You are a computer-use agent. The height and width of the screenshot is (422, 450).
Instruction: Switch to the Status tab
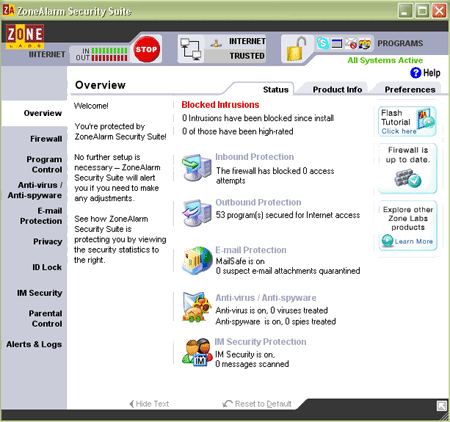point(275,90)
